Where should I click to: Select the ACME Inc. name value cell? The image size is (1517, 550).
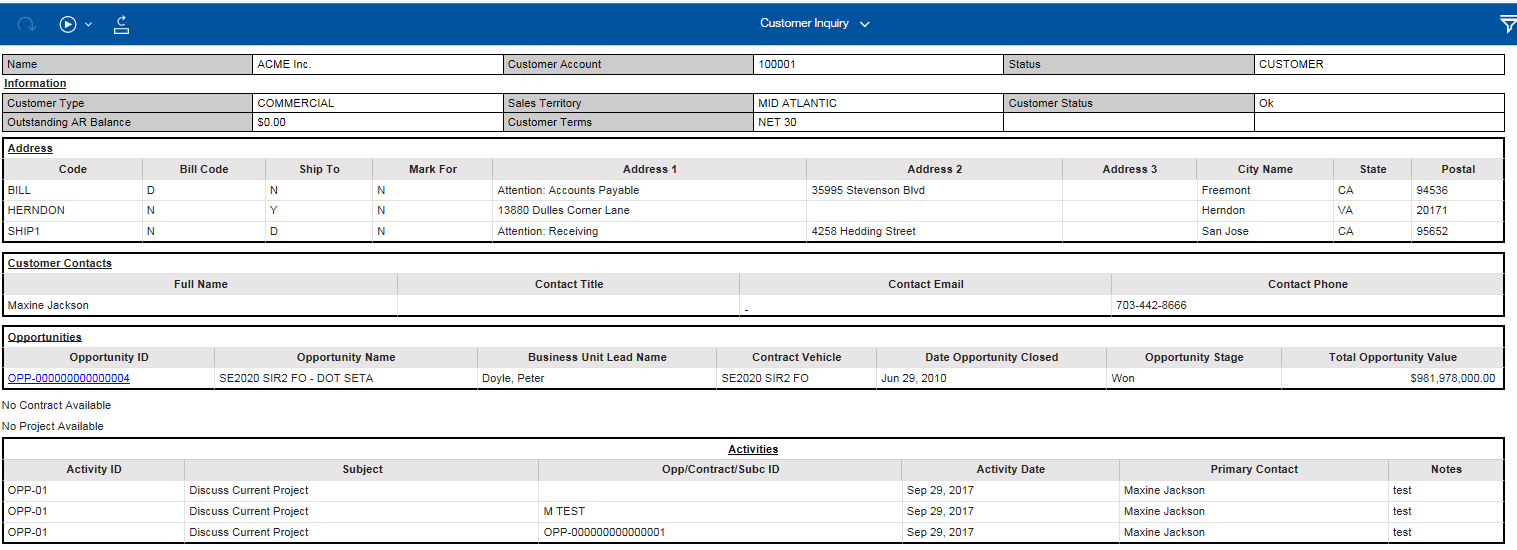pos(284,64)
